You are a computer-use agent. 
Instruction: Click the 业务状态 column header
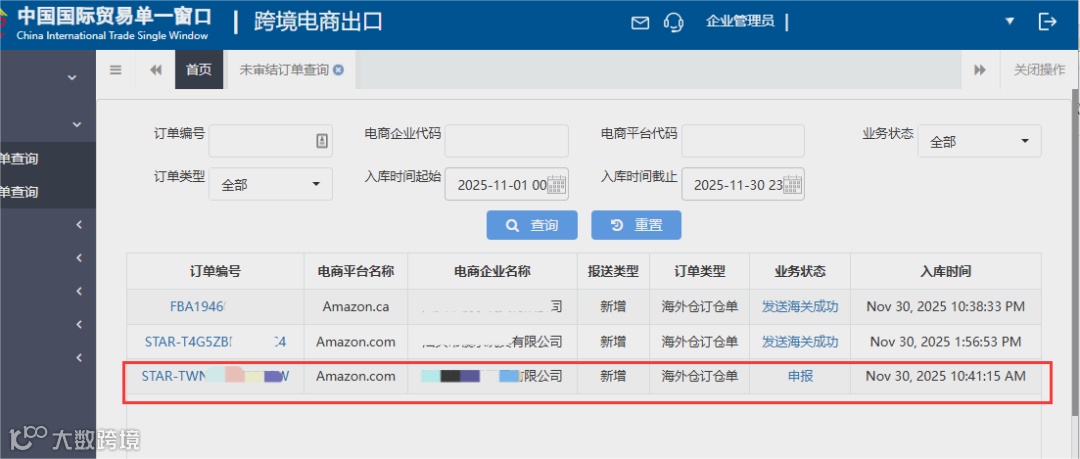[x=800, y=271]
